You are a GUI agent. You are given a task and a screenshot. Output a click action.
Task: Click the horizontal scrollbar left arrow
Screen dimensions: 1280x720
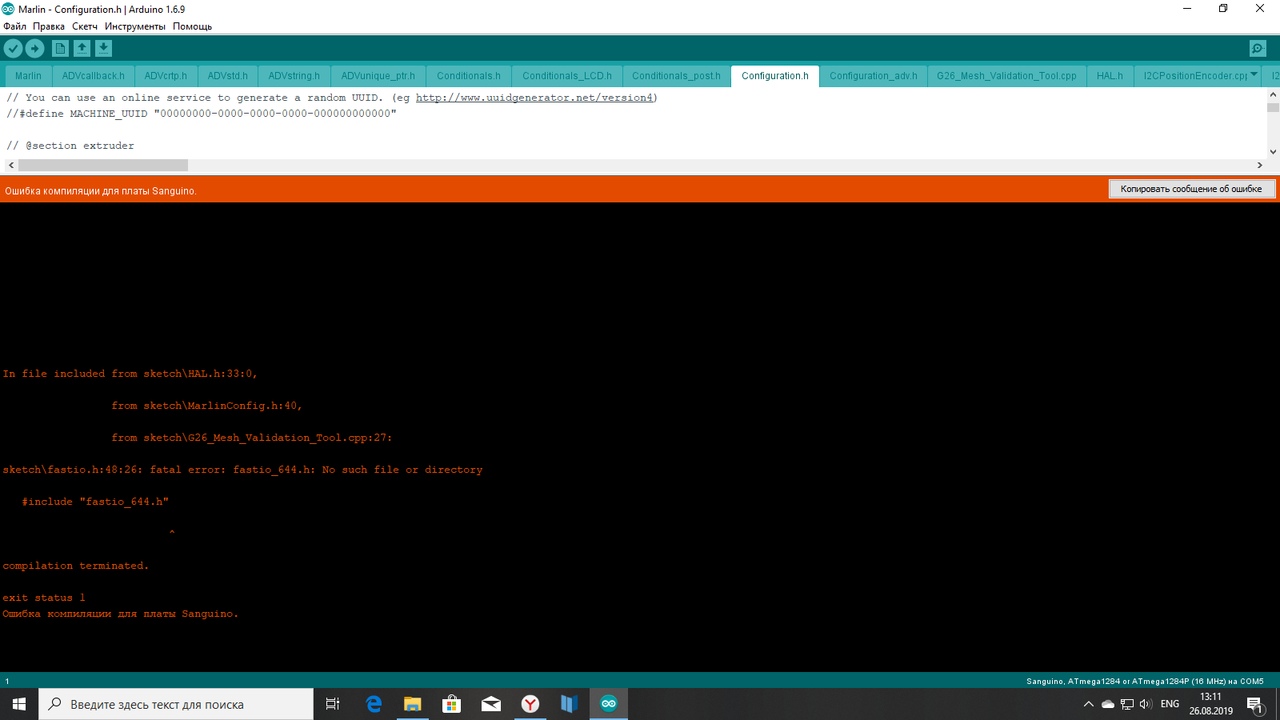pyautogui.click(x=11, y=165)
